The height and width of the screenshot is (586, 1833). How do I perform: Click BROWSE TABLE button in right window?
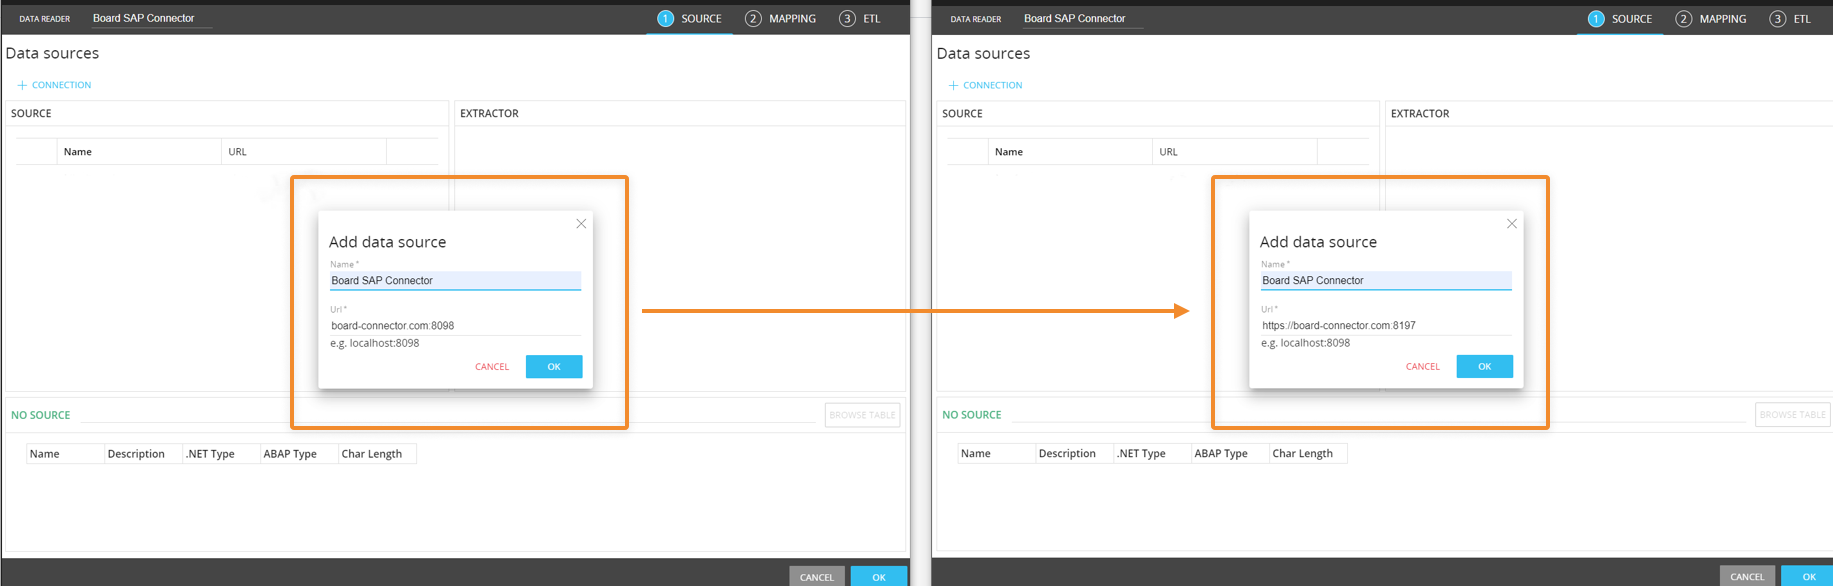pyautogui.click(x=1793, y=415)
